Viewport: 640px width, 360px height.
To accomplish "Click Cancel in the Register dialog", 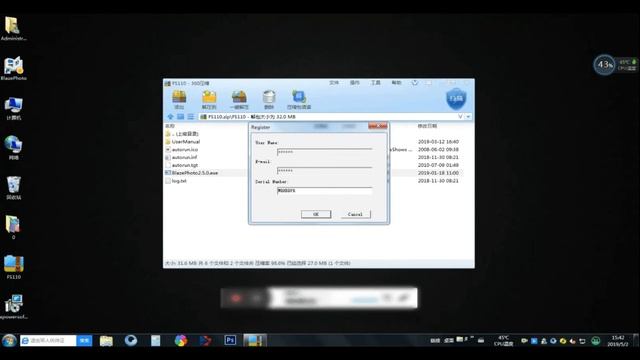I will click(x=355, y=214).
